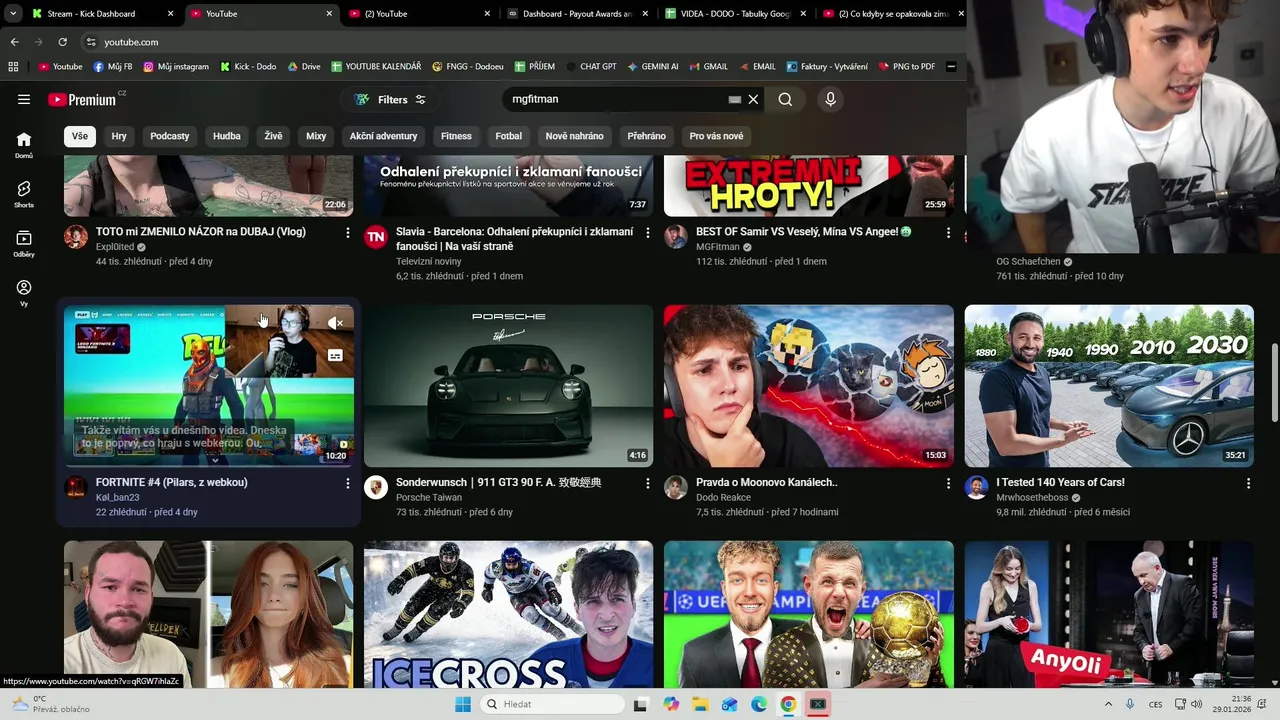The height and width of the screenshot is (720, 1280).
Task: Open the Vy profile section in sidebar
Action: (x=24, y=292)
